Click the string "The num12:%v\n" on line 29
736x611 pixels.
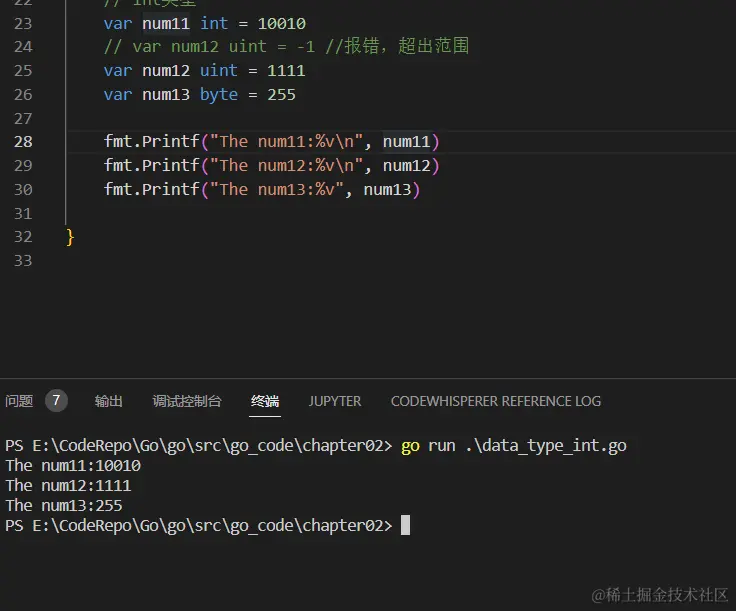pyautogui.click(x=286, y=166)
